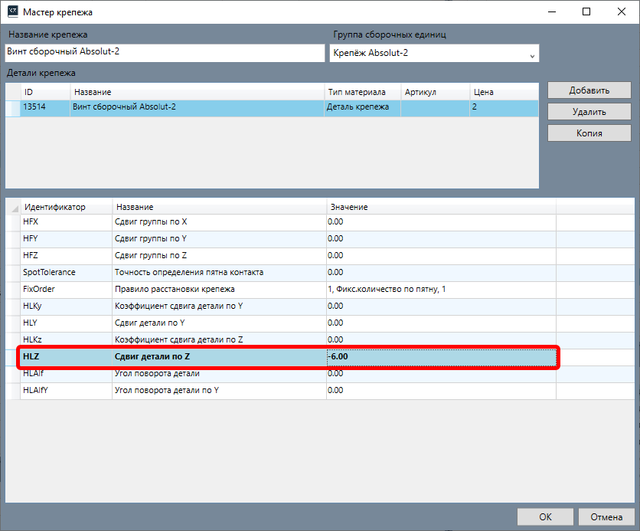Maximize the Мастер крепежа window
The width and height of the screenshot is (640, 531).
click(586, 11)
